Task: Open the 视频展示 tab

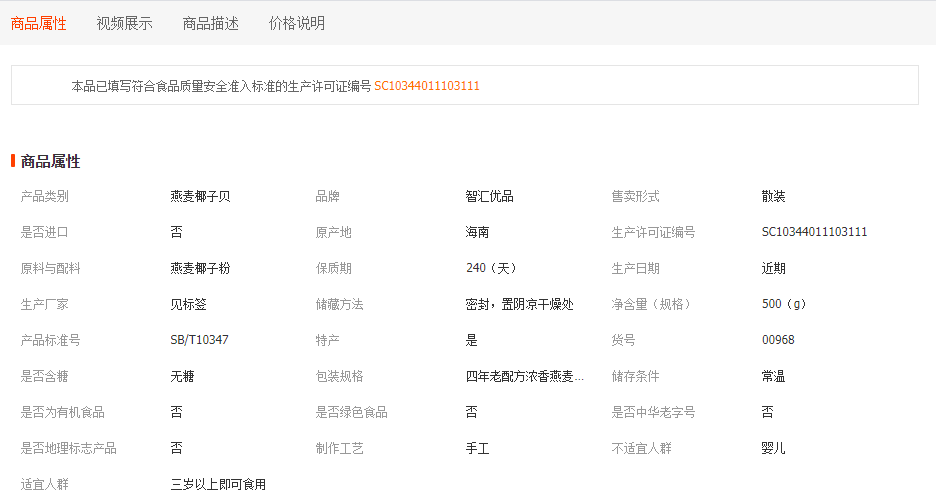Action: [125, 23]
